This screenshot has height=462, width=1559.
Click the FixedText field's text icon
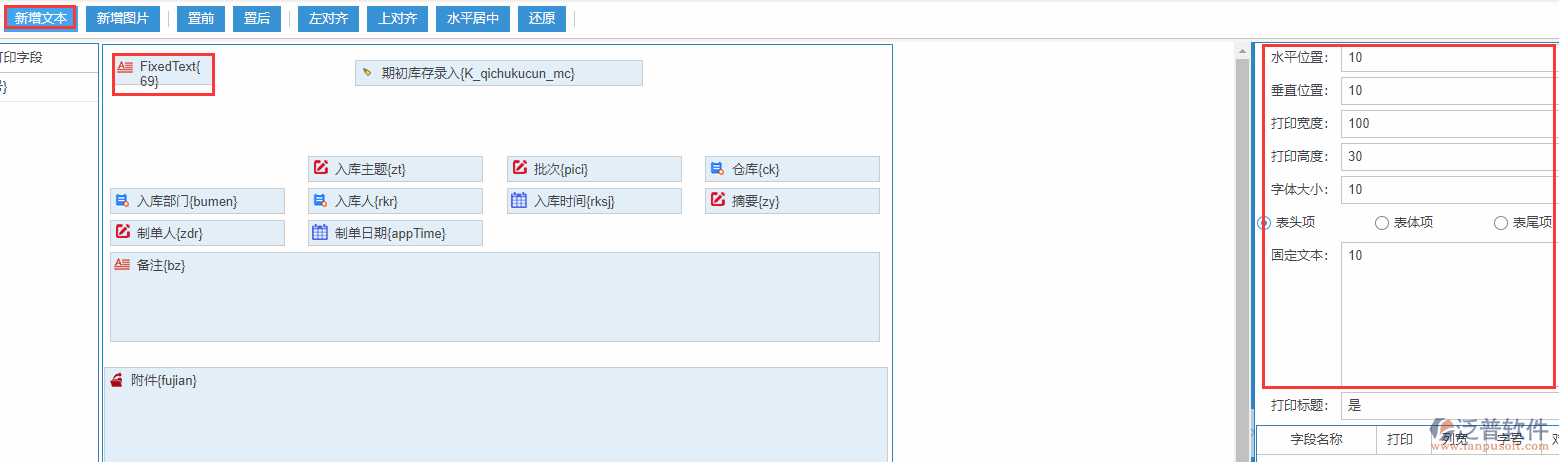click(x=125, y=67)
